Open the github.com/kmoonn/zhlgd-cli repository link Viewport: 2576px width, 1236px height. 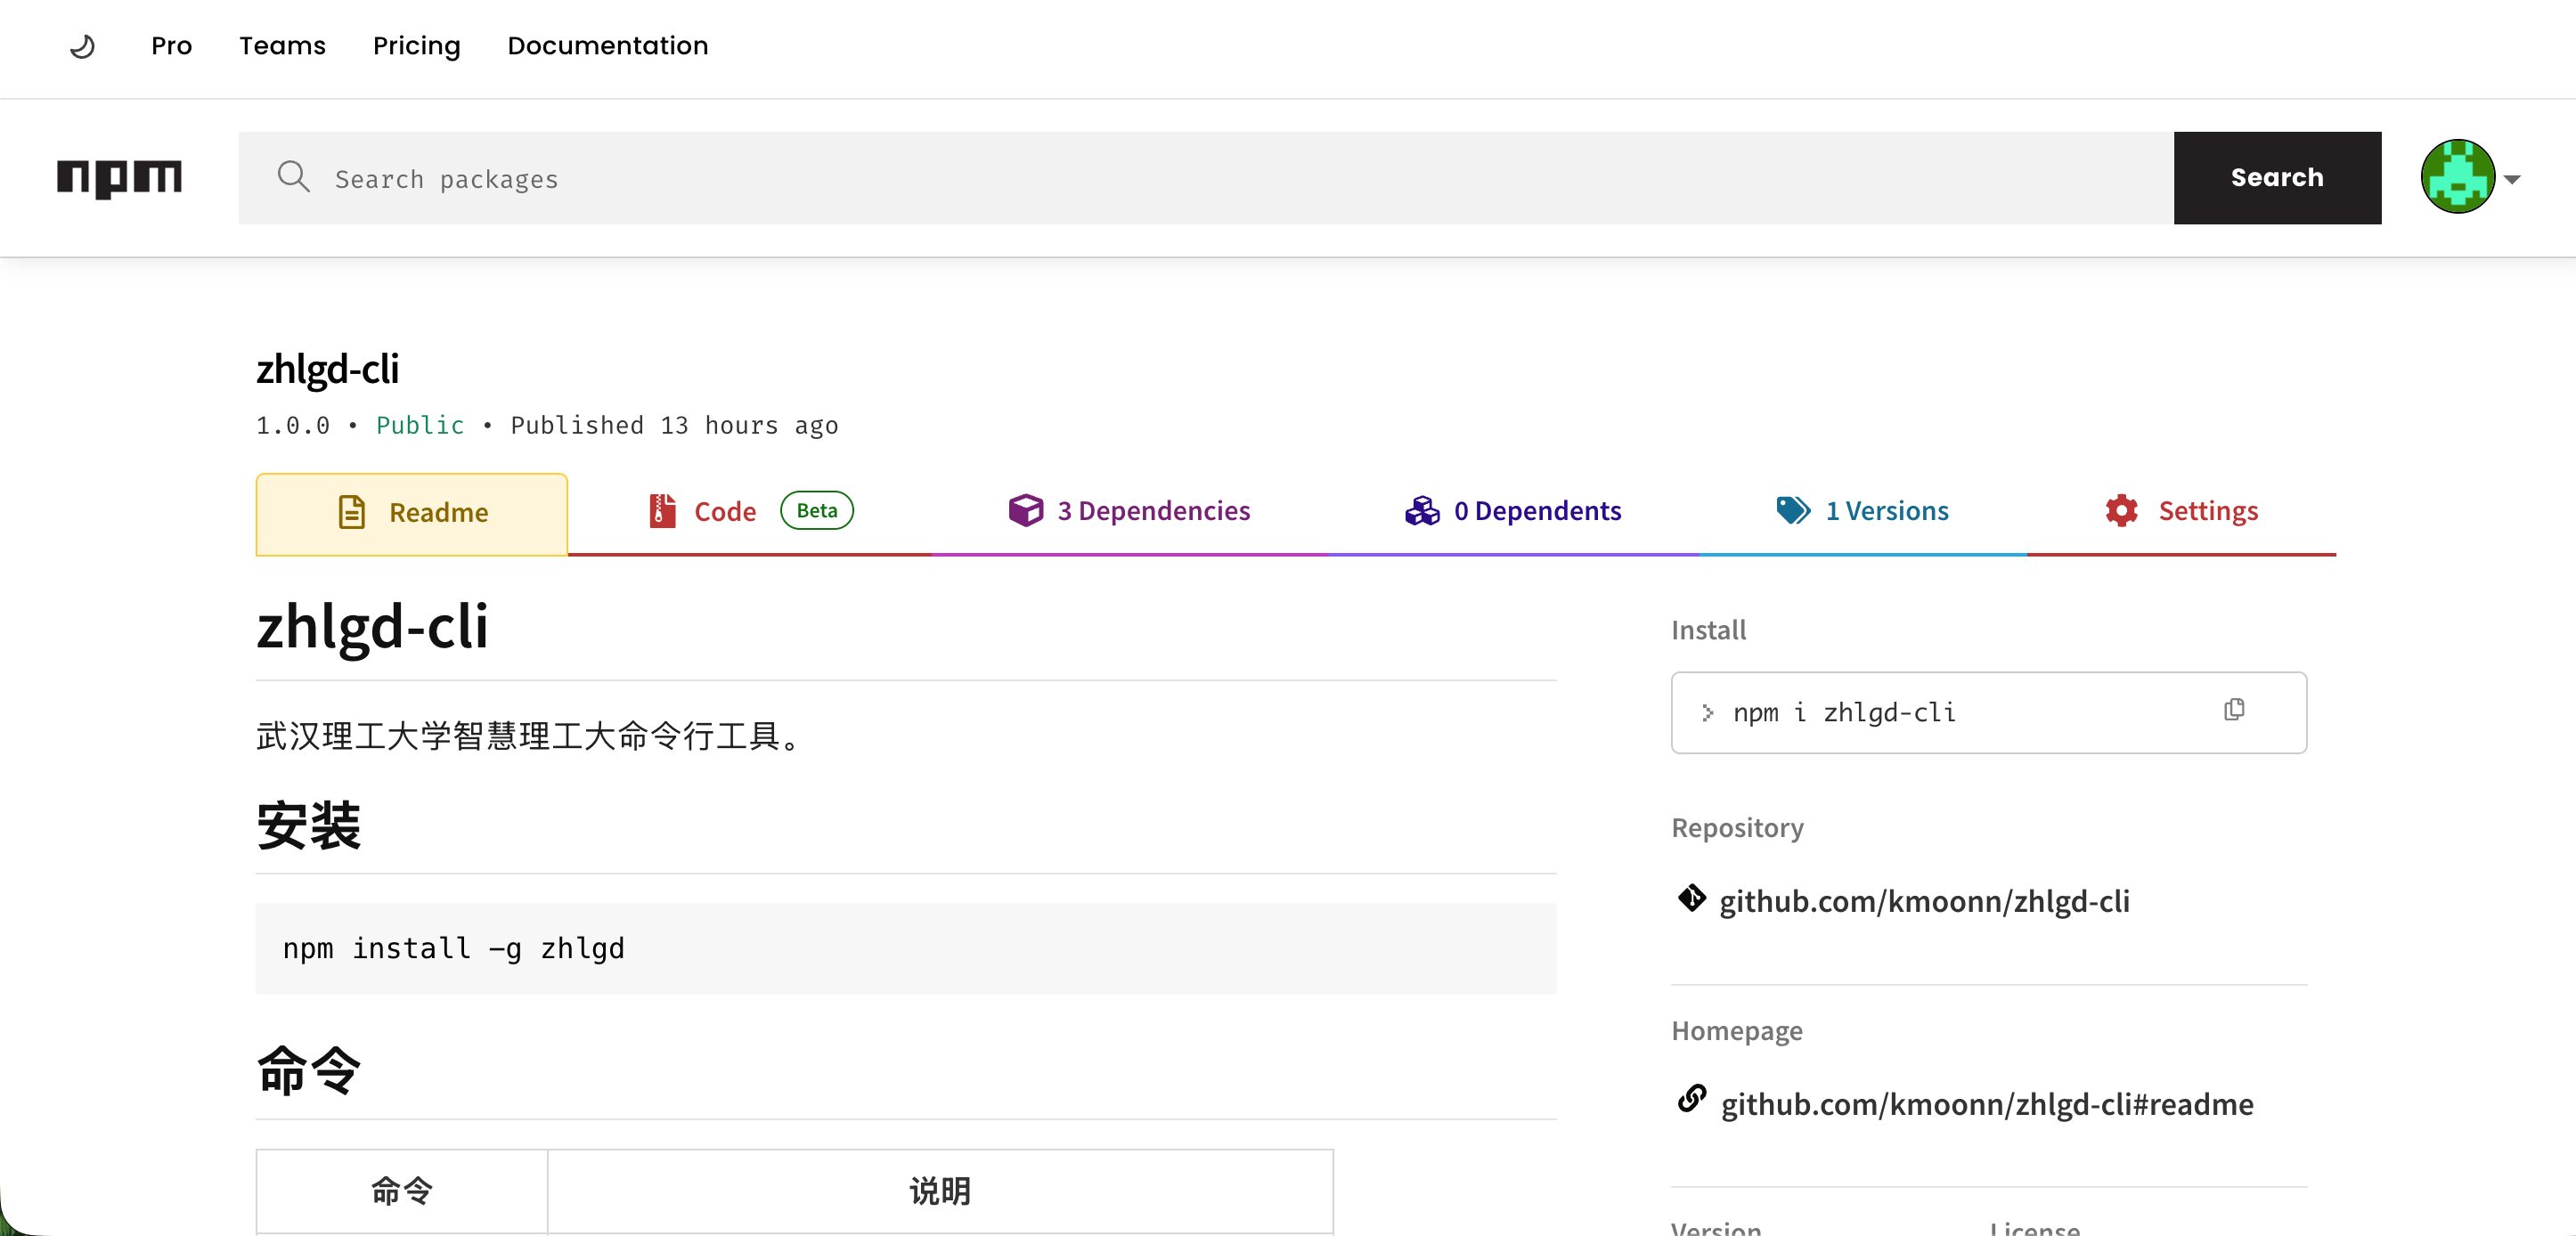1924,901
